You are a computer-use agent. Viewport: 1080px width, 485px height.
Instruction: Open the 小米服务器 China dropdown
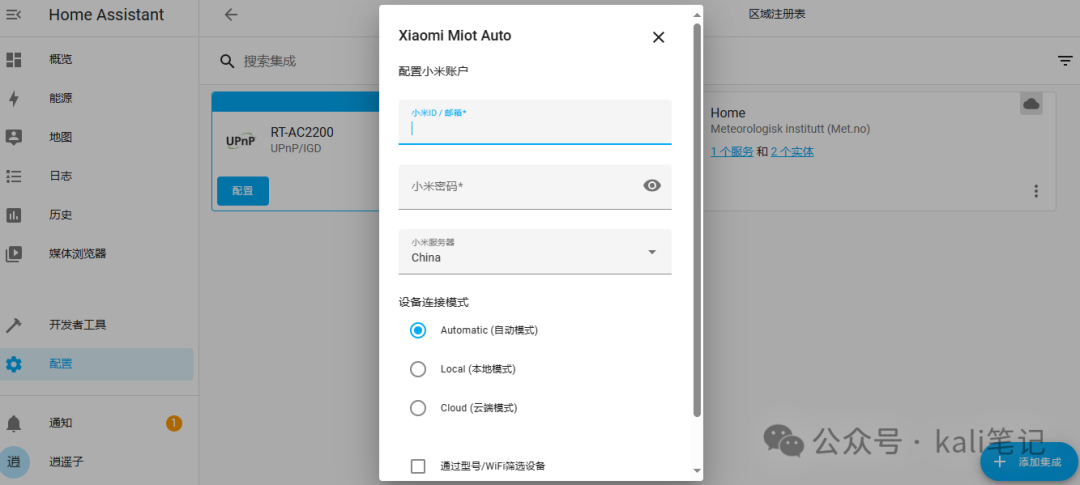tap(534, 251)
